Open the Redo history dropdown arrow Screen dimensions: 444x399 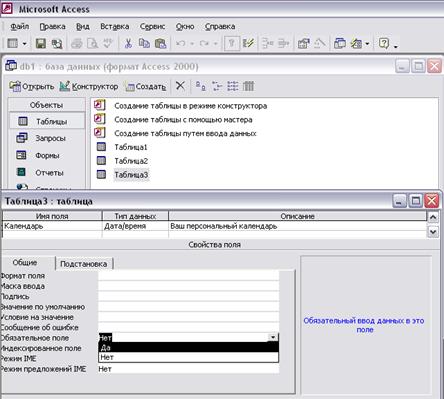coord(216,44)
